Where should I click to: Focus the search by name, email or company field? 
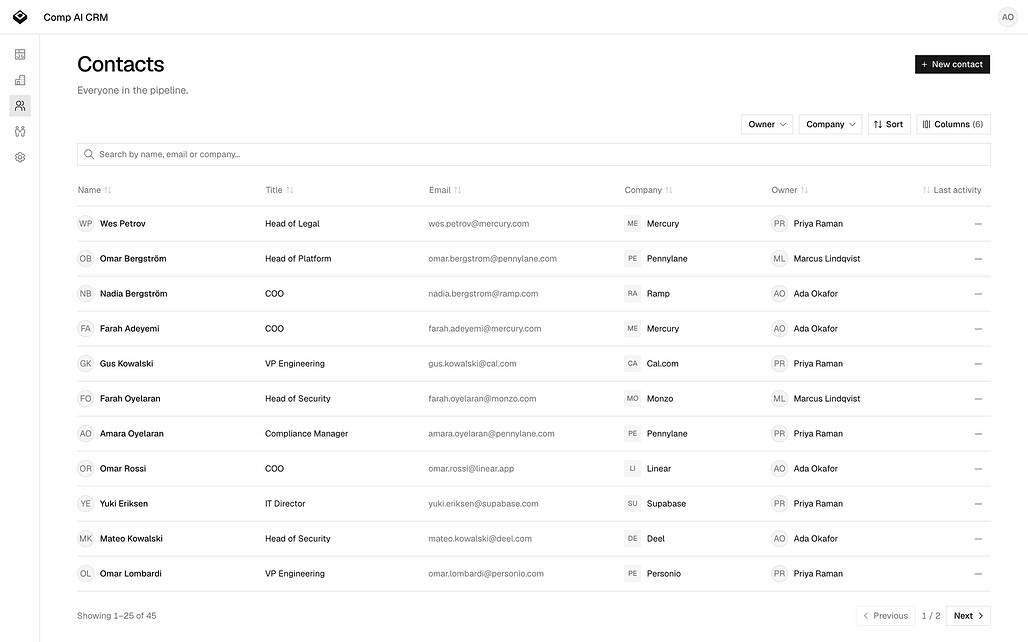coord(534,154)
